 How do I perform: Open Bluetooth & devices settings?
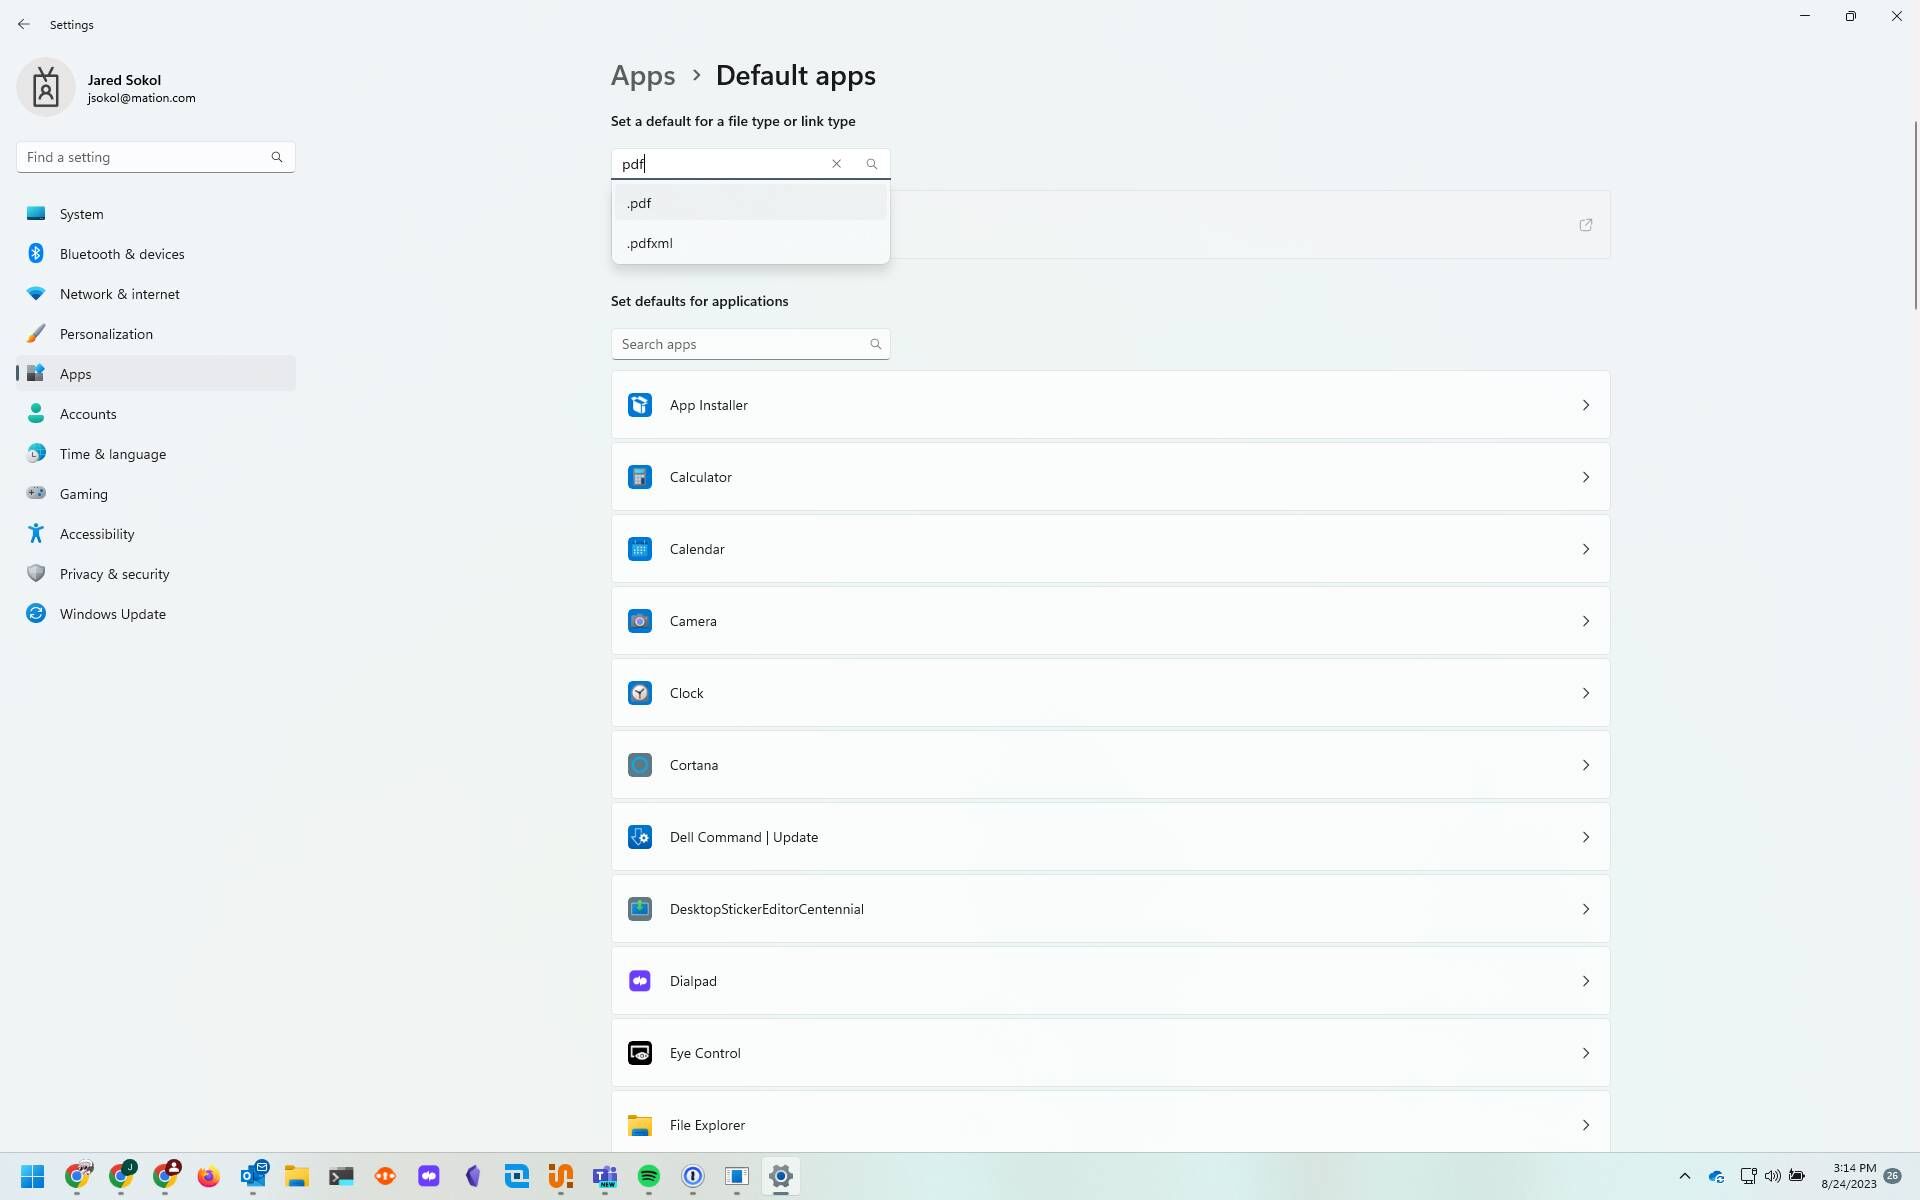click(x=121, y=253)
